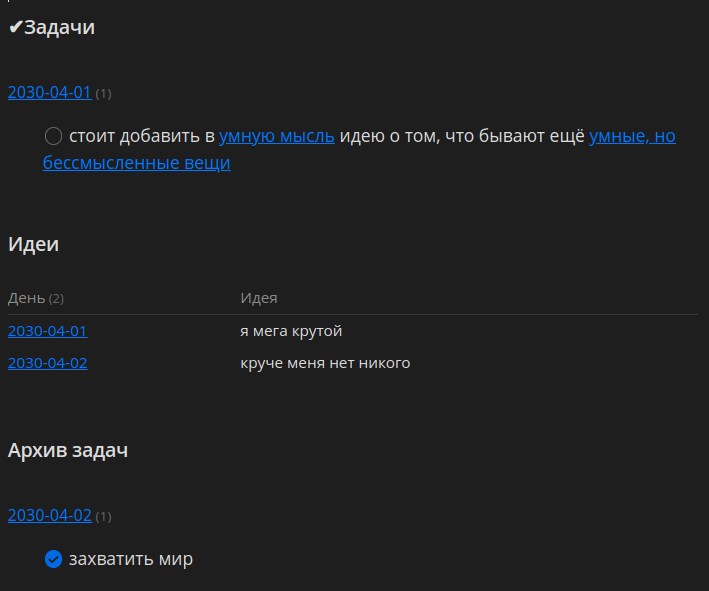Viewport: 709px width, 591px height.
Task: Open the 'бессмысленные вещи' link text
Action: click(x=137, y=163)
